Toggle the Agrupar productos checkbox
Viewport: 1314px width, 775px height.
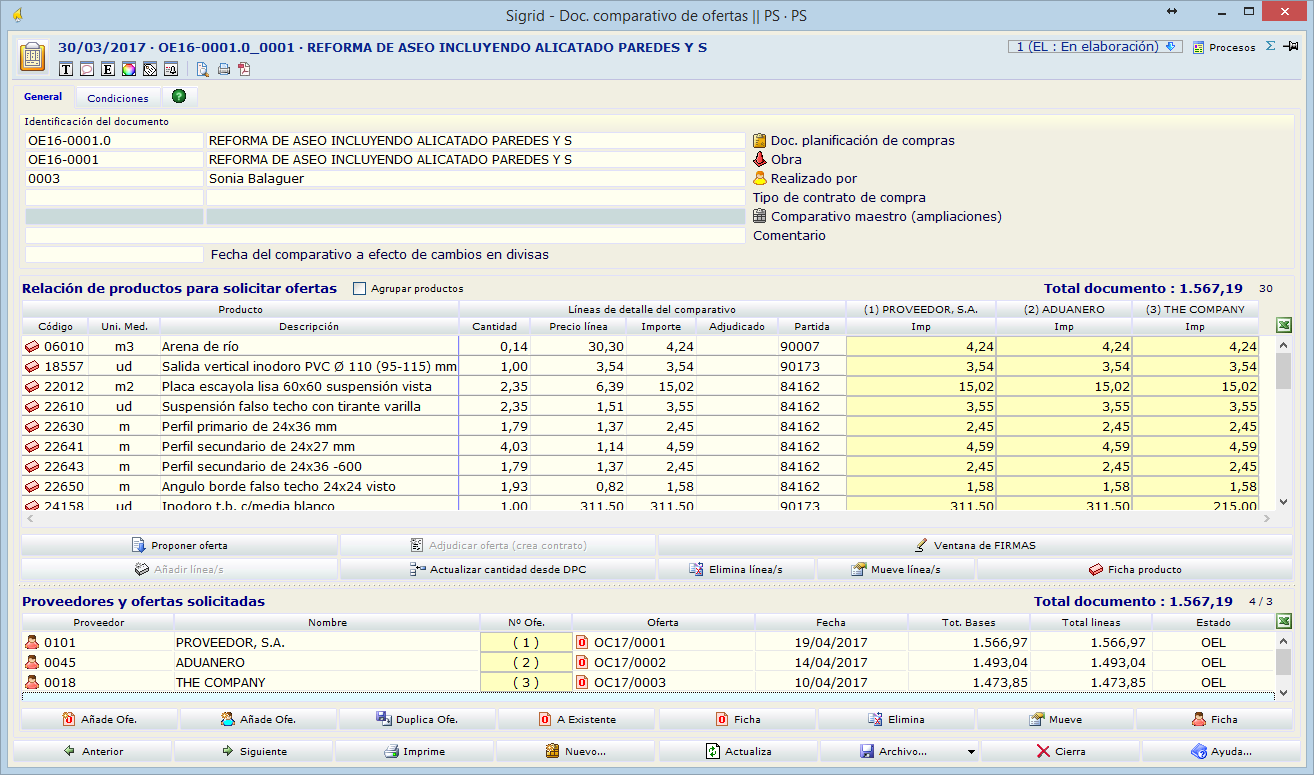coord(359,289)
